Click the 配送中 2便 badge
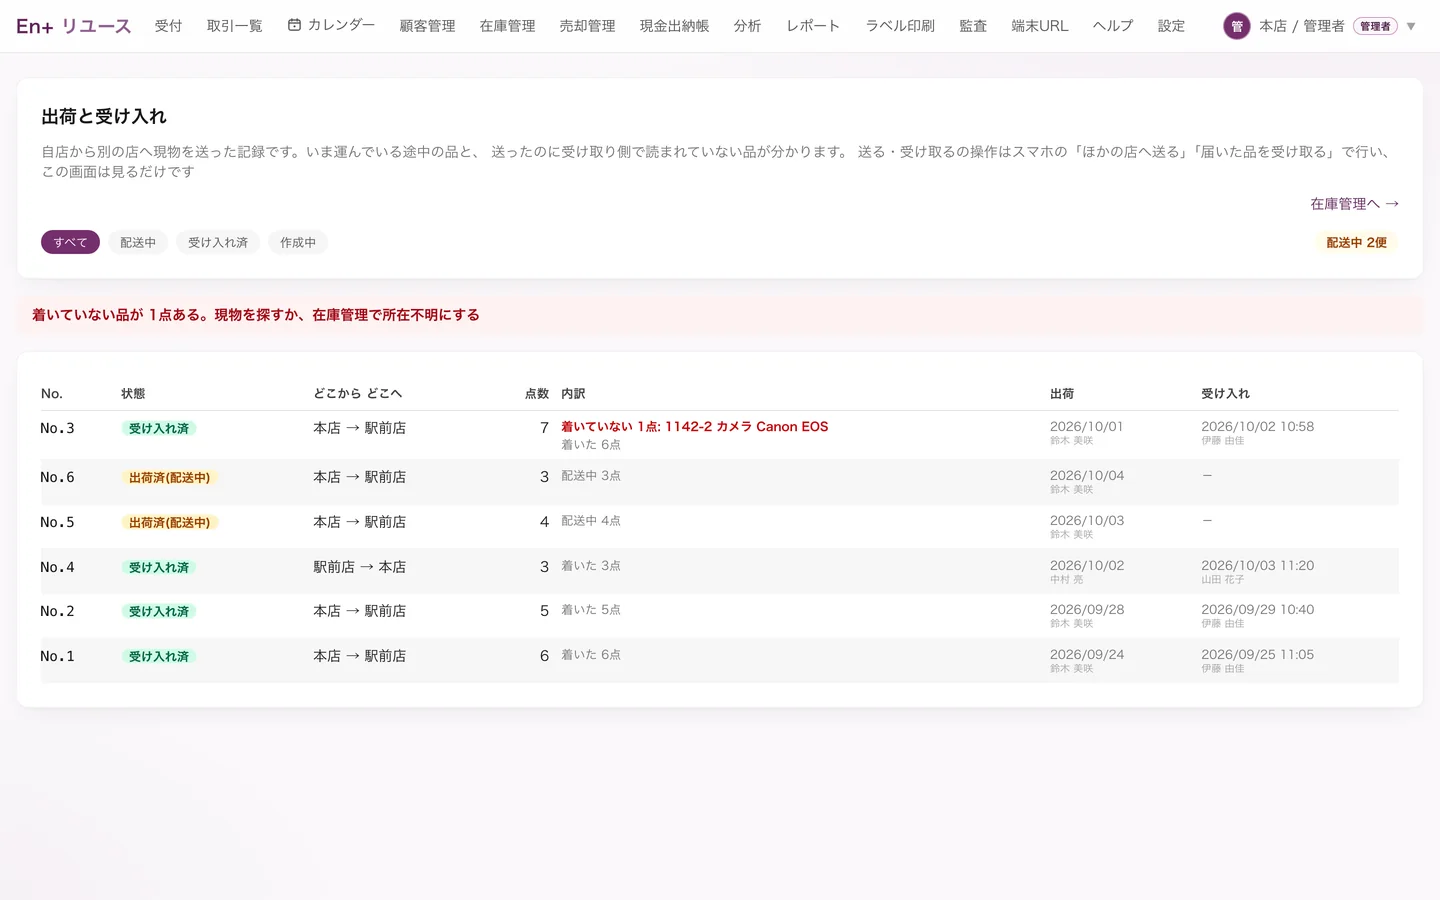 click(x=1356, y=242)
